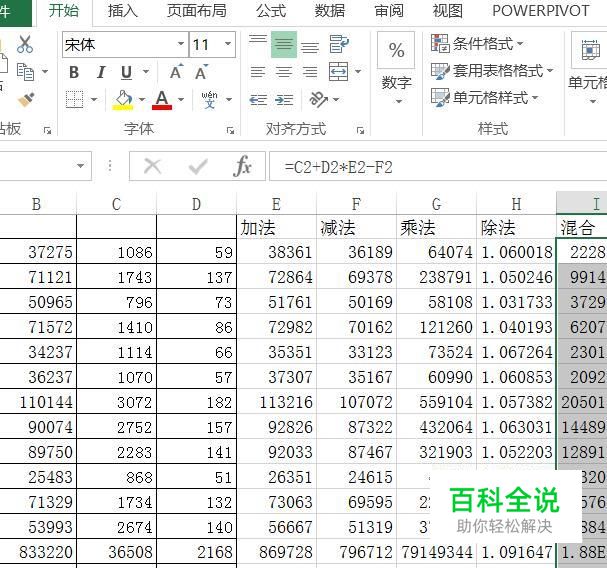
Task: Open the 页面布局 ribbon tab
Action: (197, 11)
